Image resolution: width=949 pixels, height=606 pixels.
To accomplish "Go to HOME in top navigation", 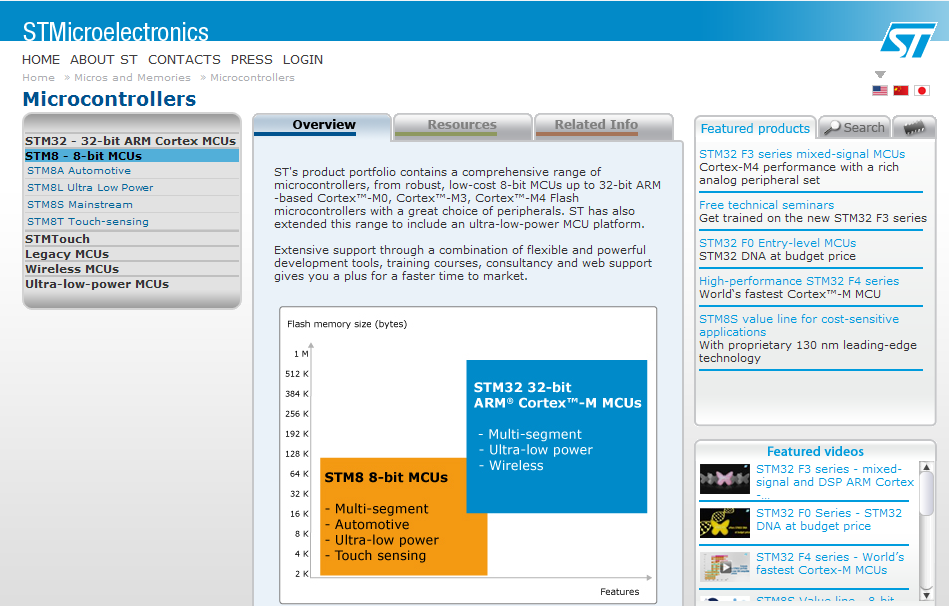I will (x=41, y=60).
